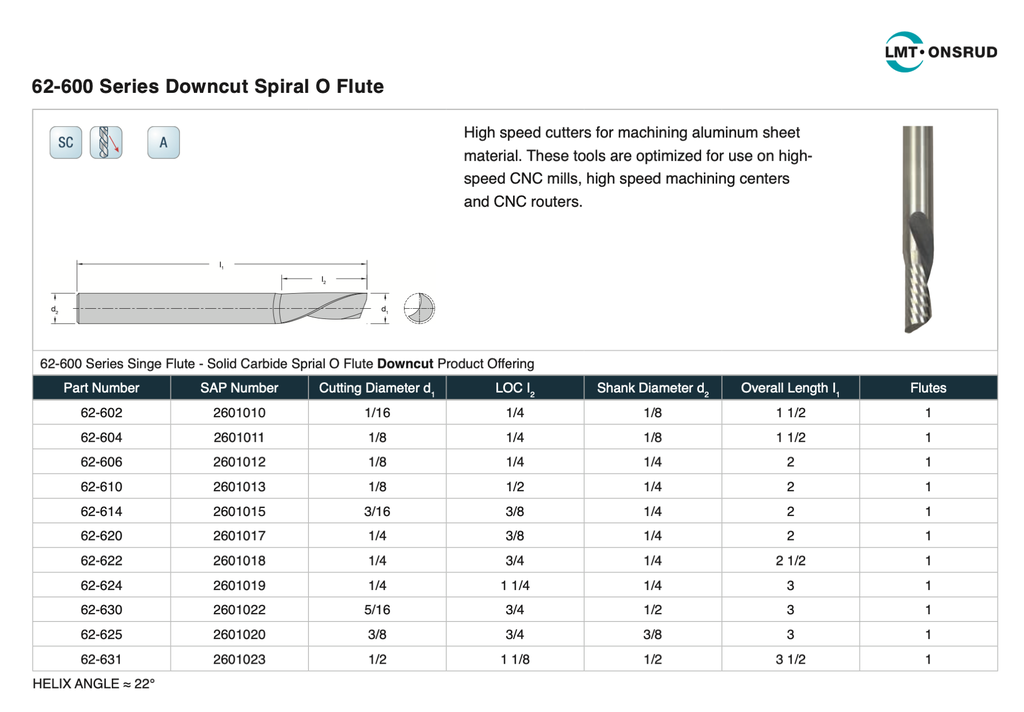Click the 62-600 Series Downcut Spiral title
The image size is (1024, 712).
coord(208,87)
